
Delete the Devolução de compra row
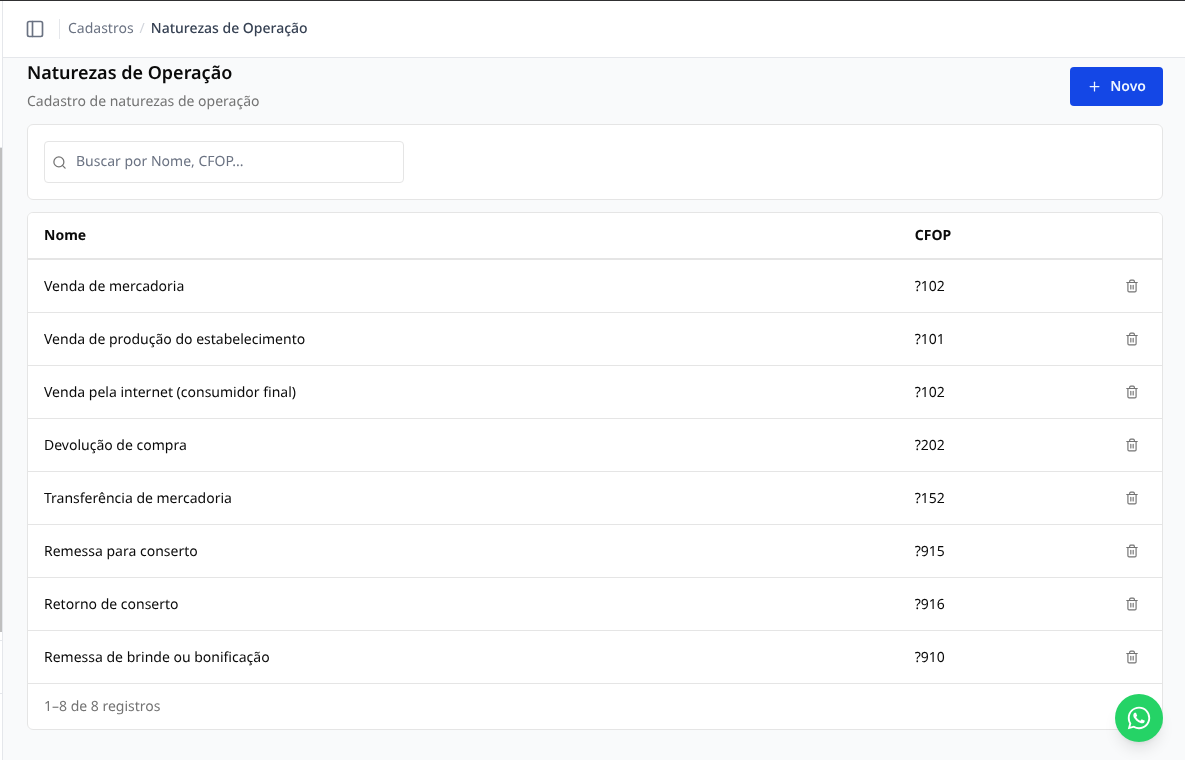pyautogui.click(x=1131, y=445)
